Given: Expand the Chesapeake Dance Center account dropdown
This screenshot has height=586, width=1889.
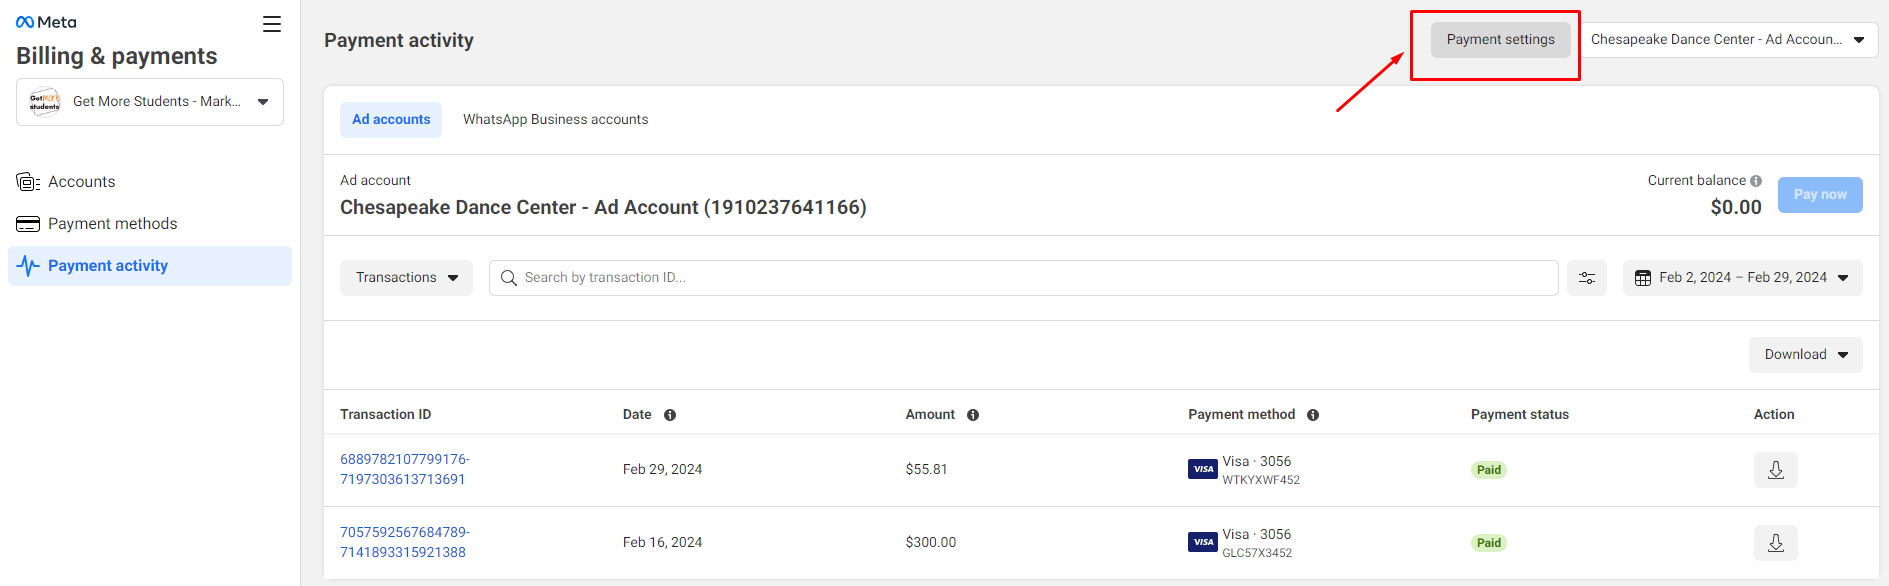Looking at the screenshot, I should point(1729,40).
